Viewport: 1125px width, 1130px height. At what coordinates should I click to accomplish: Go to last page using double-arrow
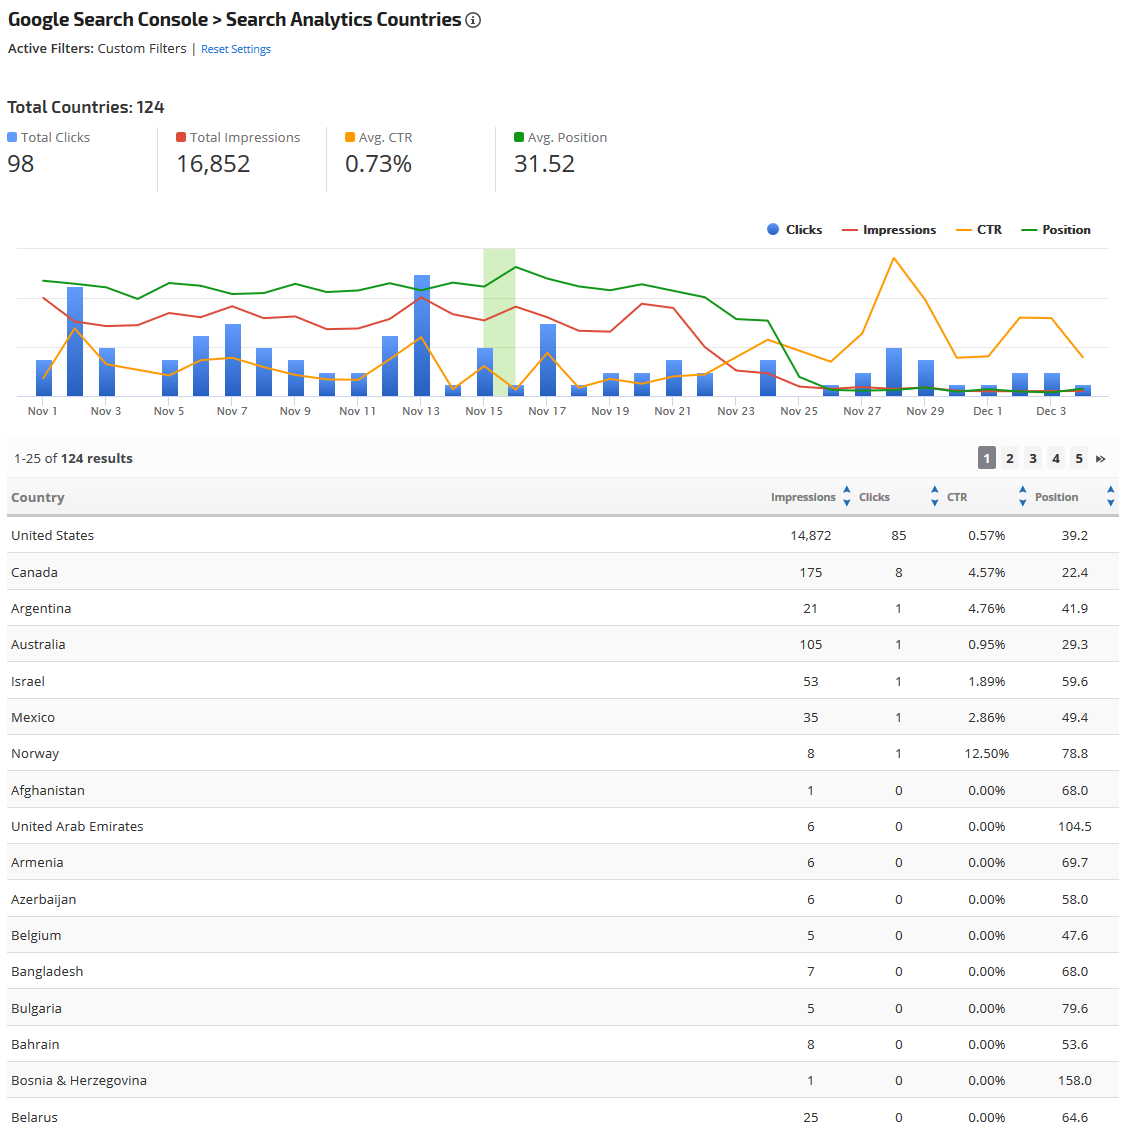coord(1101,459)
